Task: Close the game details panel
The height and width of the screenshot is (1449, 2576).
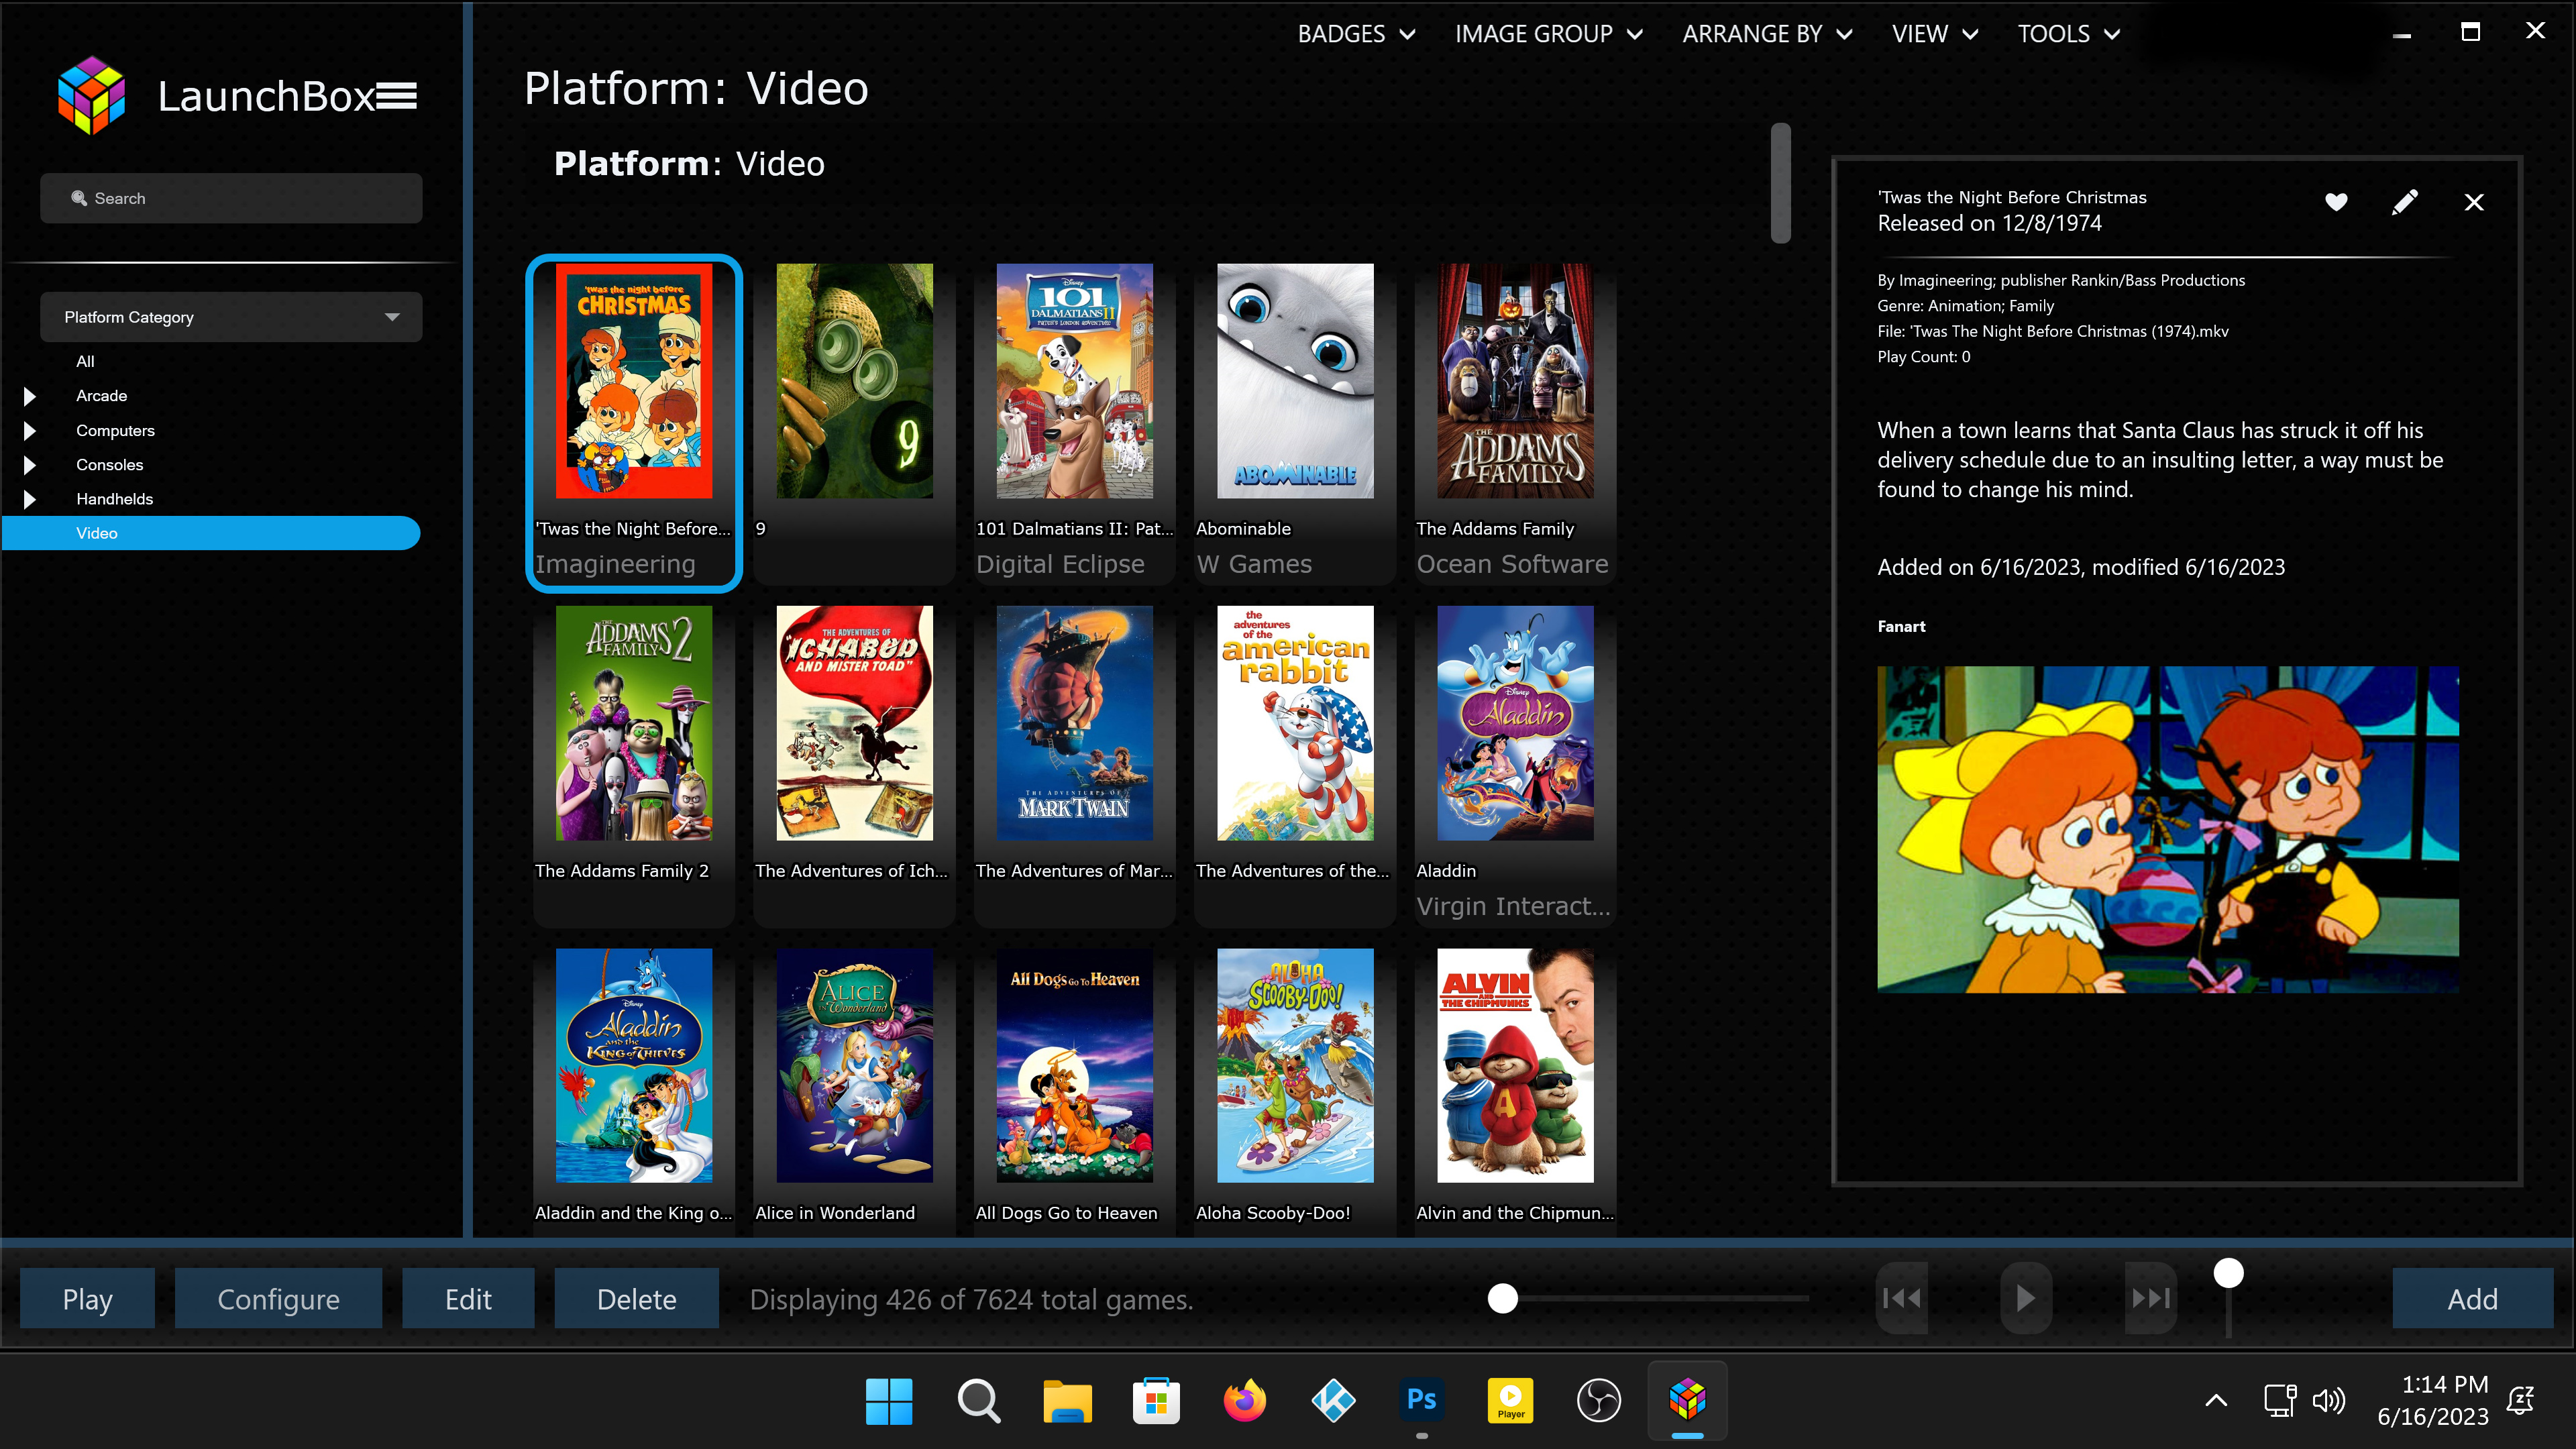Action: tap(2474, 203)
